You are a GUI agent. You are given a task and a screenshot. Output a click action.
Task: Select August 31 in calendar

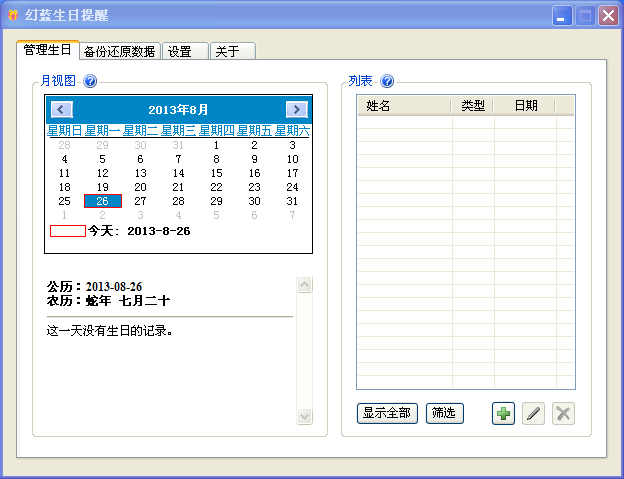(x=292, y=201)
